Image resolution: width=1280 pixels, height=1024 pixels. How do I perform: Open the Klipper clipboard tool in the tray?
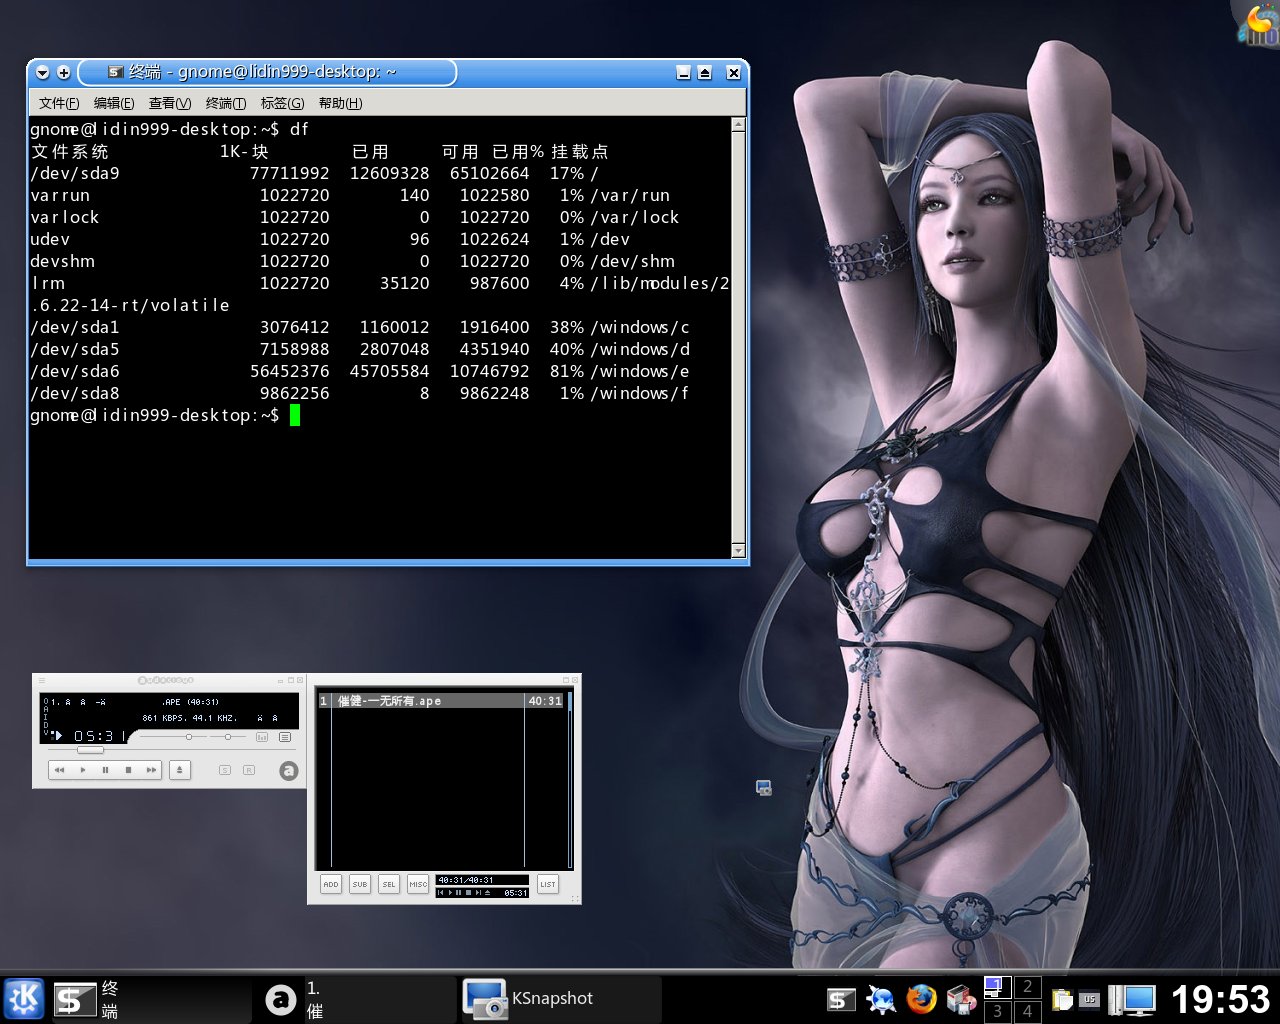coord(1062,998)
